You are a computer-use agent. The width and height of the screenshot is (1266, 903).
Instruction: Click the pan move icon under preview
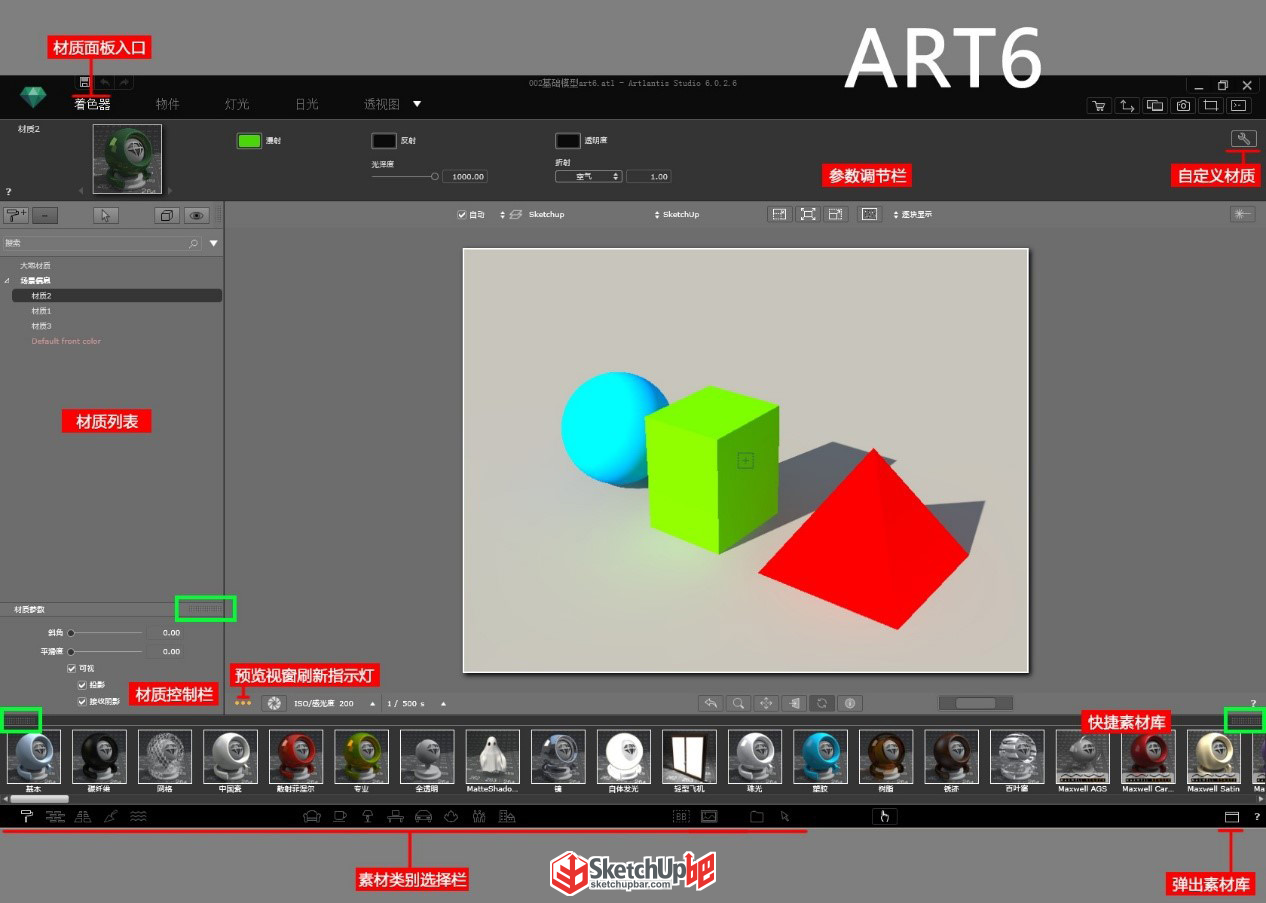click(766, 704)
